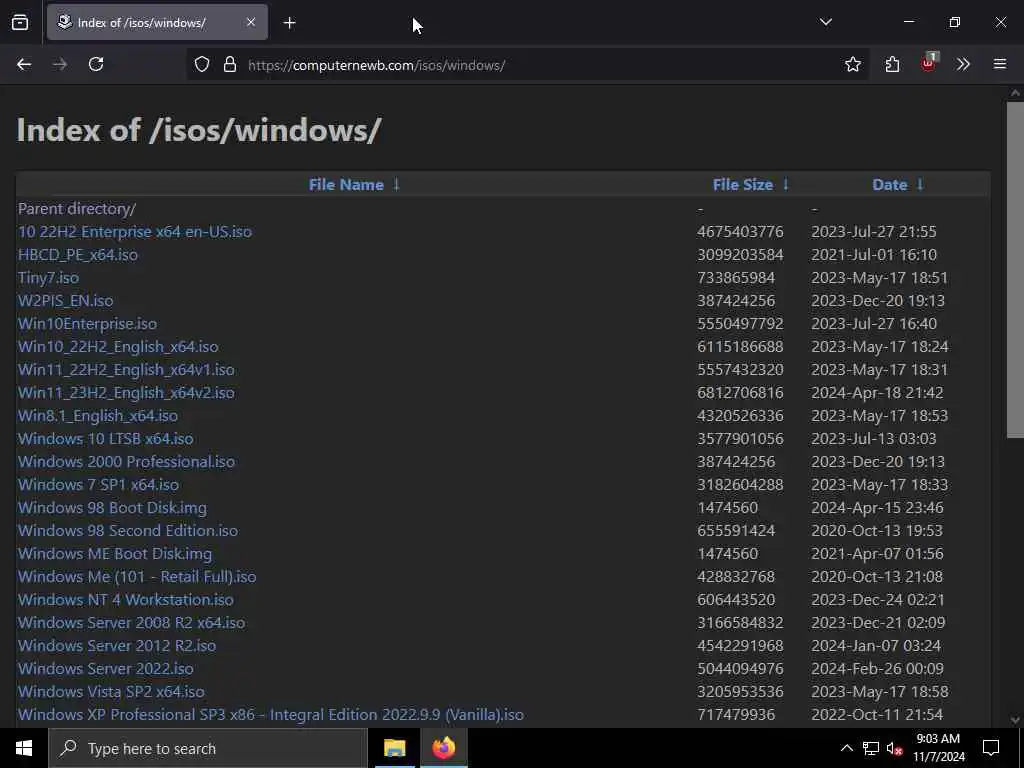Viewport: 1024px width, 768px height.
Task: Open the Firefox hamburger menu
Action: (x=999, y=64)
